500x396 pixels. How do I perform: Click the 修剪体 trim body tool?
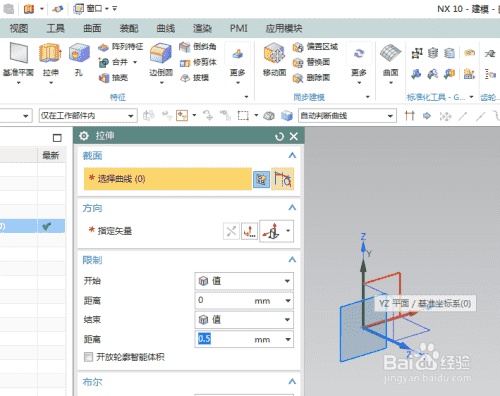198,62
